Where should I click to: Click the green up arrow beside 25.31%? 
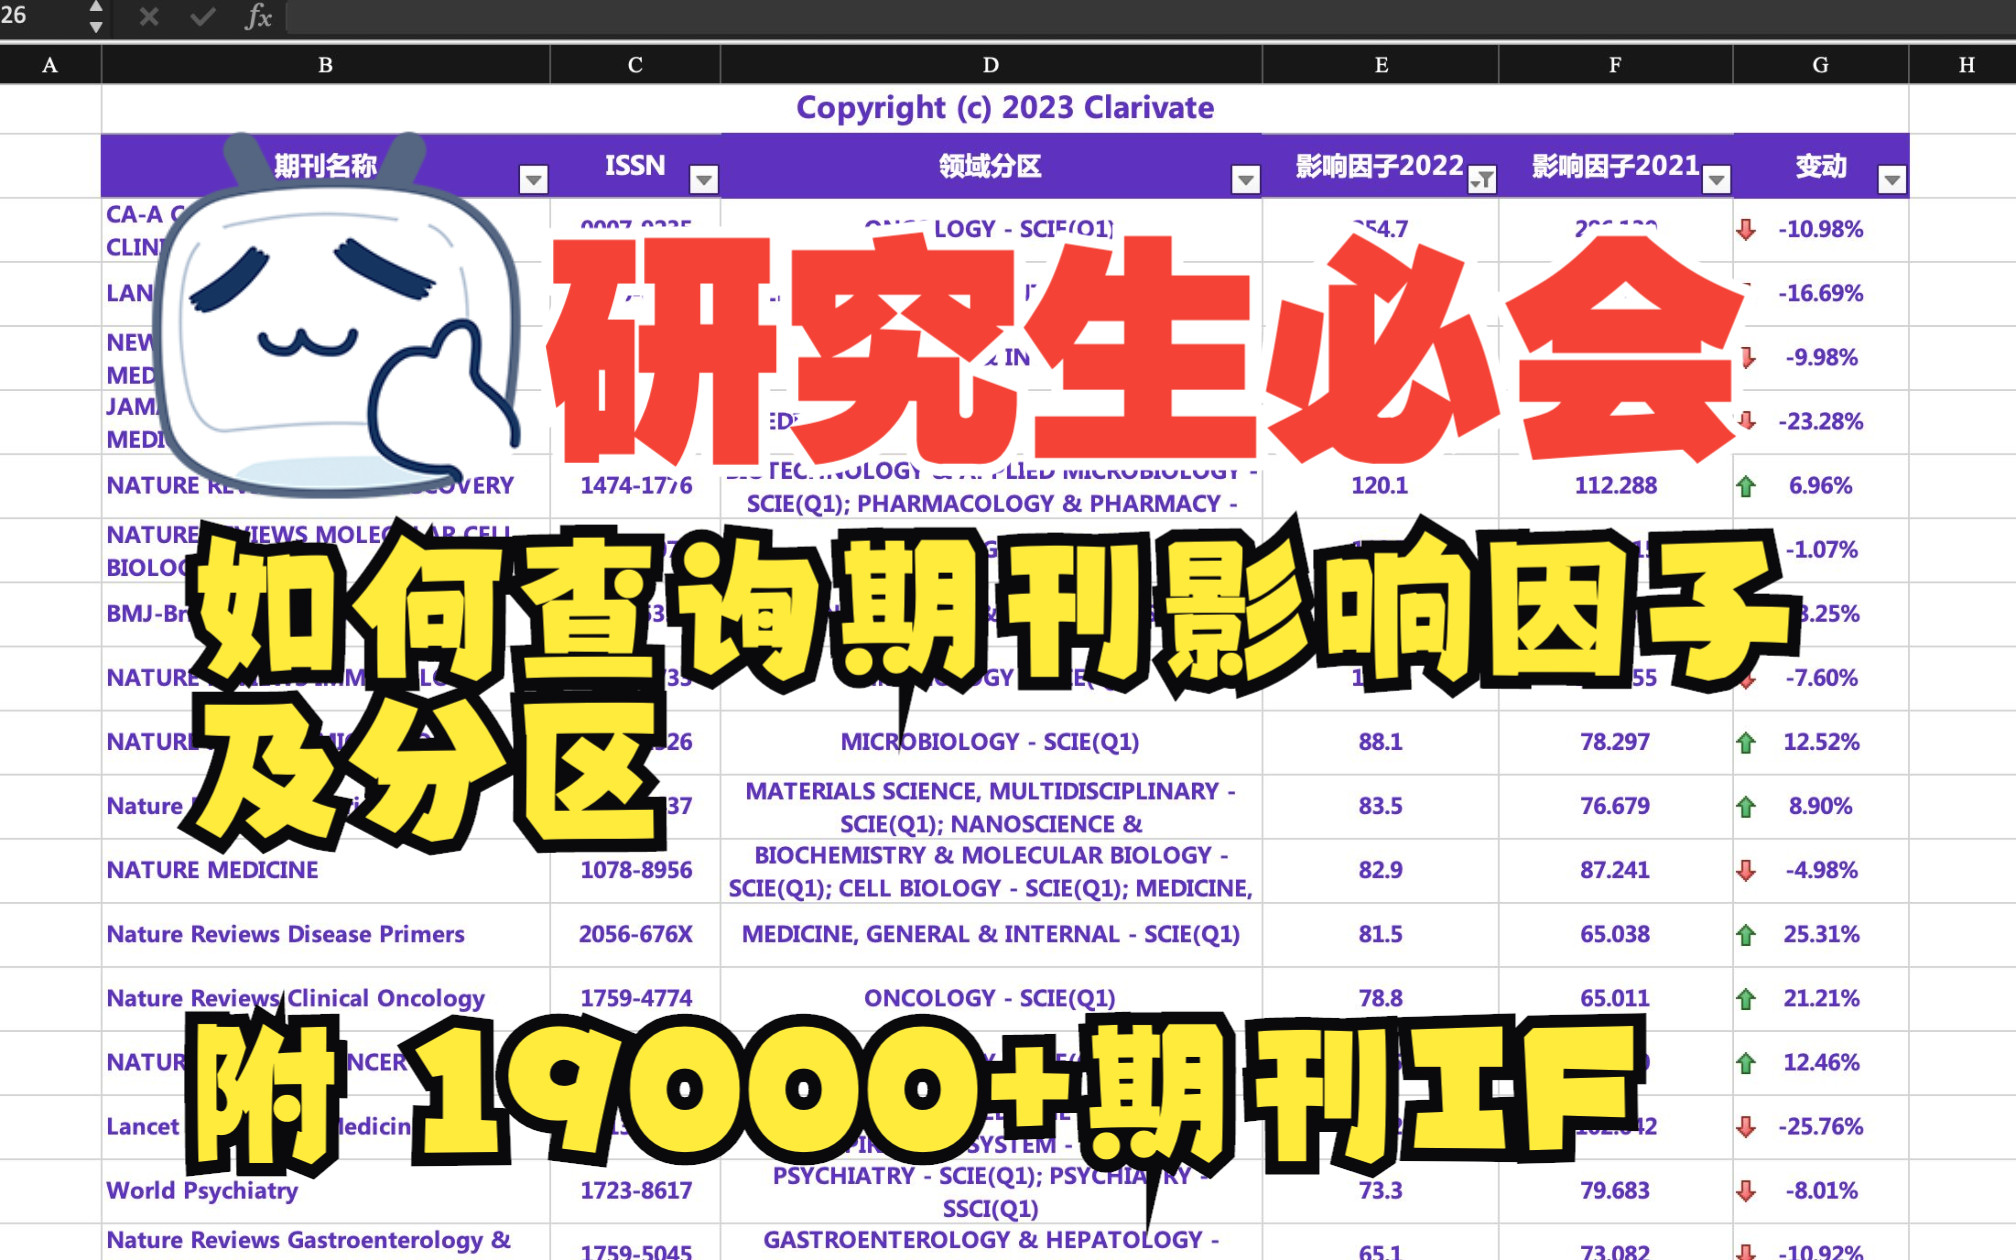click(x=1745, y=934)
